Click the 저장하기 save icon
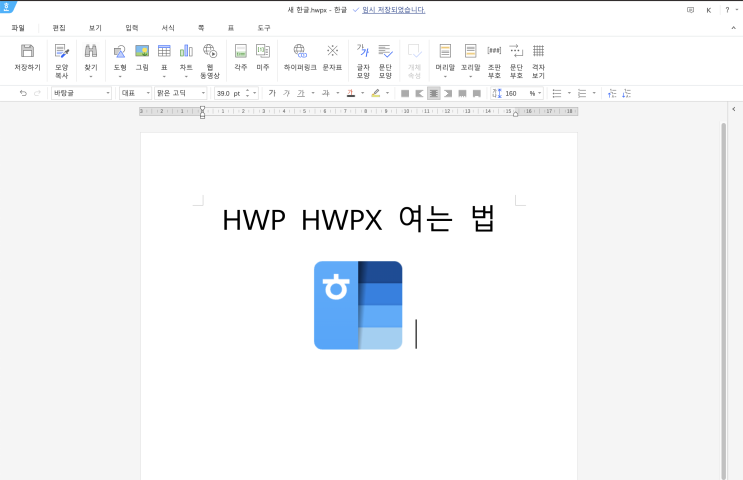Image resolution: width=743 pixels, height=480 pixels. 27,57
